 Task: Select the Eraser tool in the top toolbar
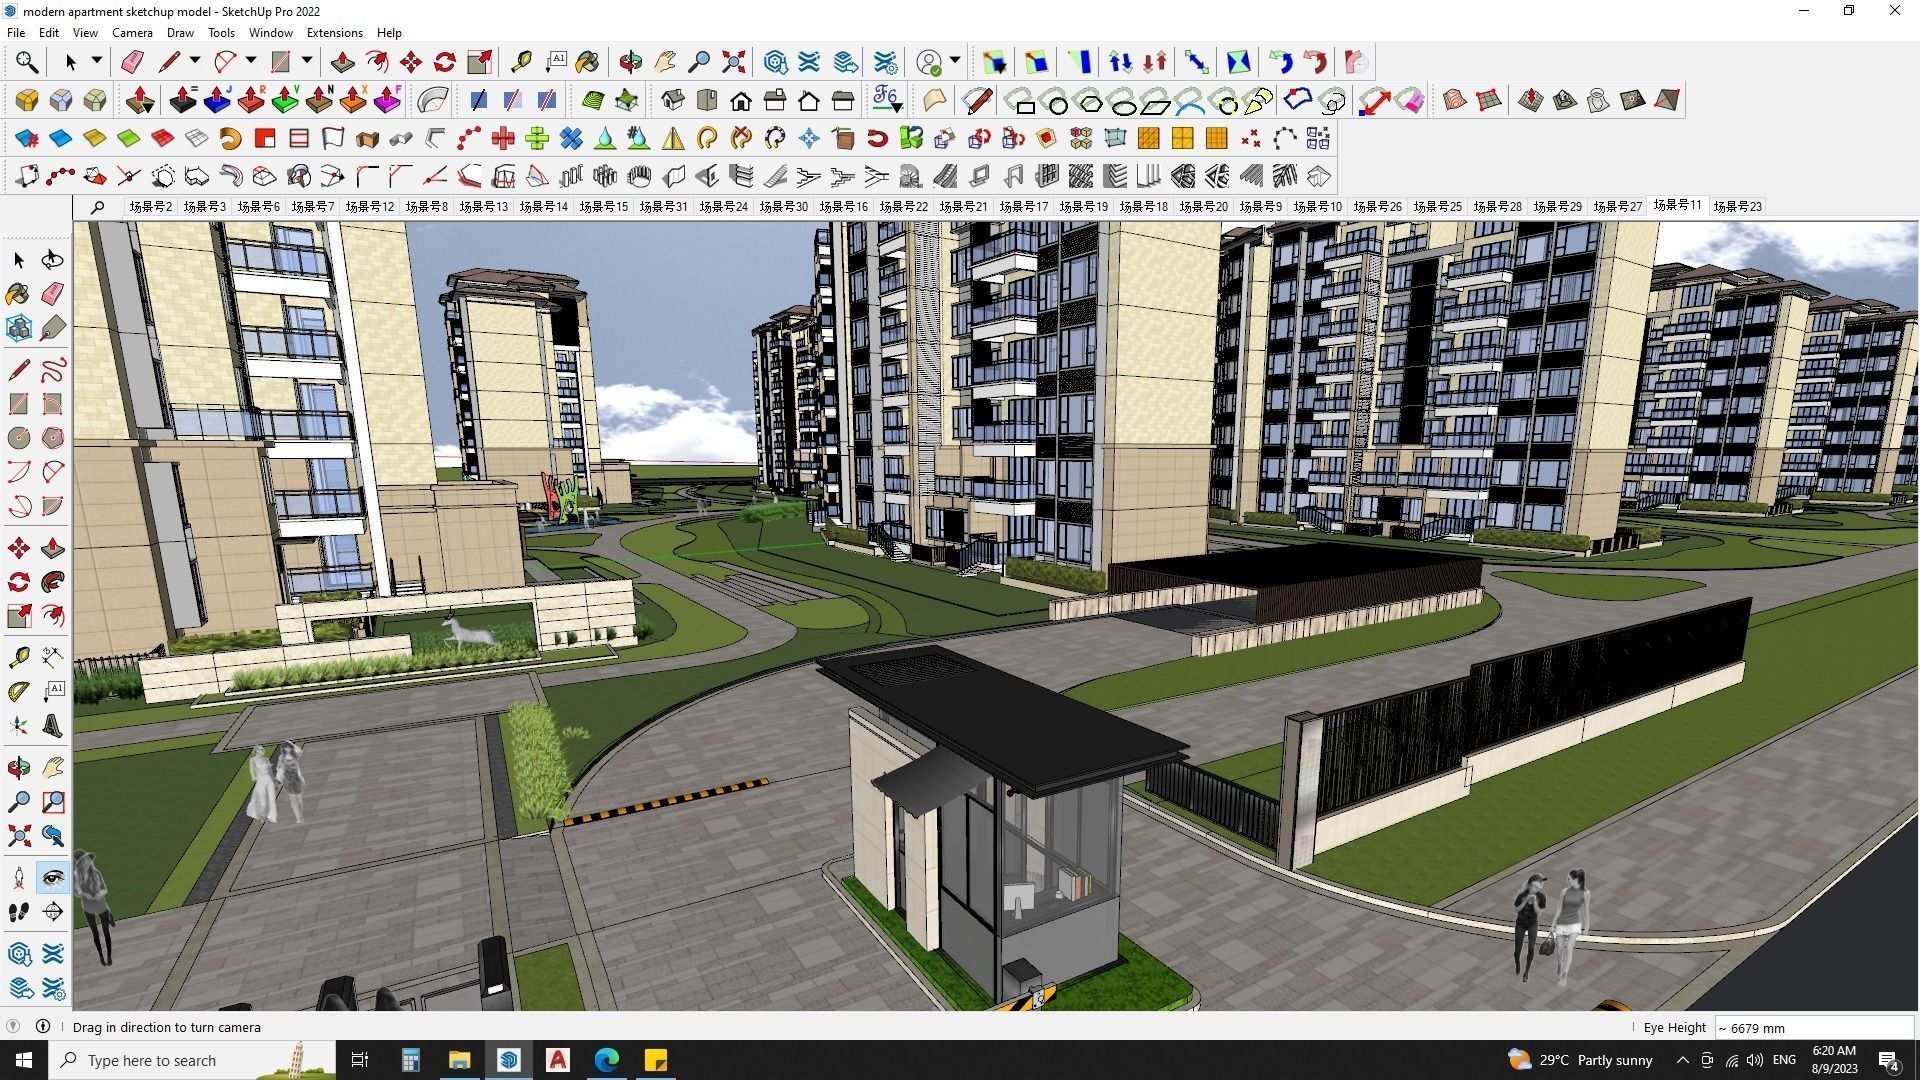[132, 62]
